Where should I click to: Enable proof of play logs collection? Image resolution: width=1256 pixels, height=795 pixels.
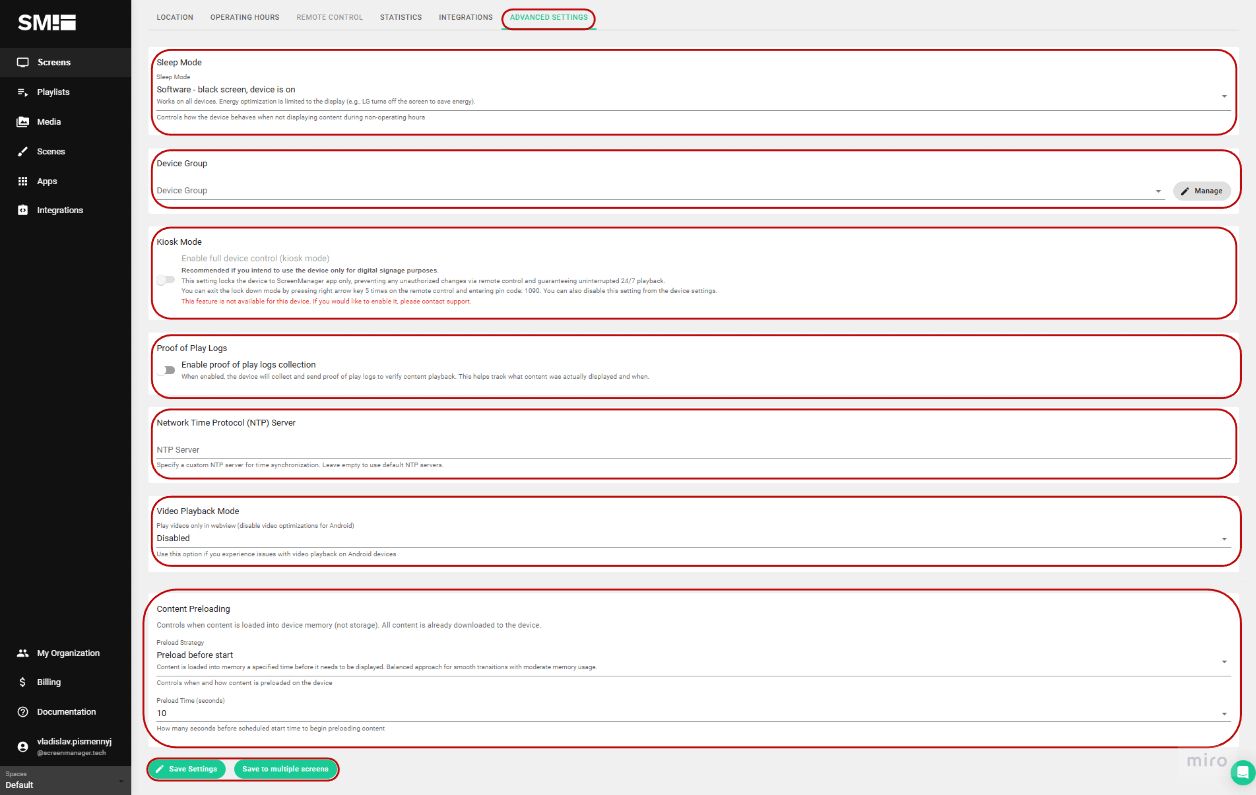[x=166, y=370]
